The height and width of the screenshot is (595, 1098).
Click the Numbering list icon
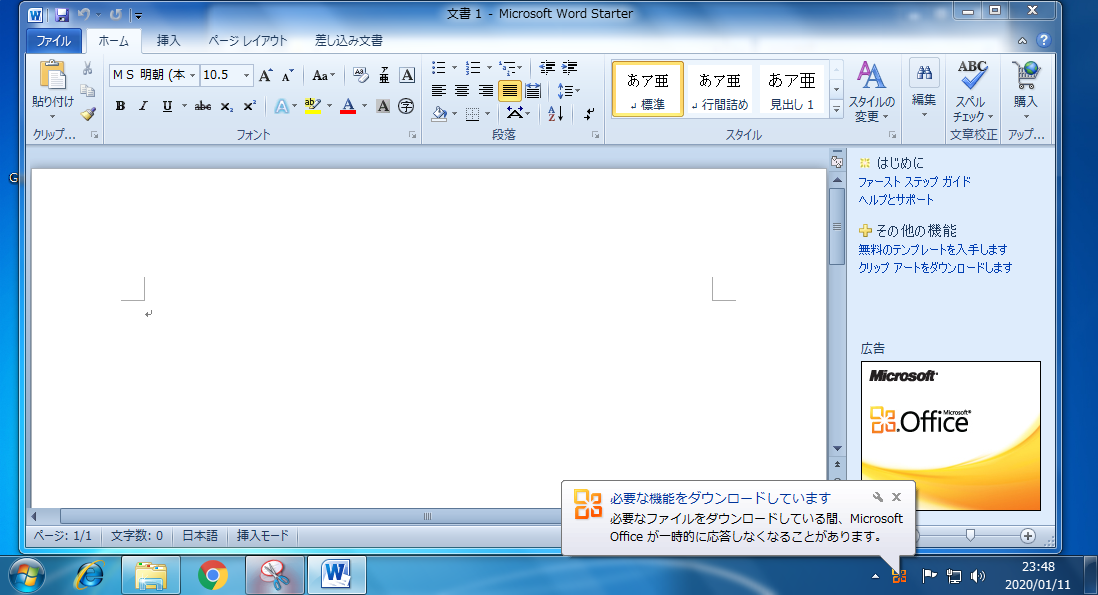[473, 67]
